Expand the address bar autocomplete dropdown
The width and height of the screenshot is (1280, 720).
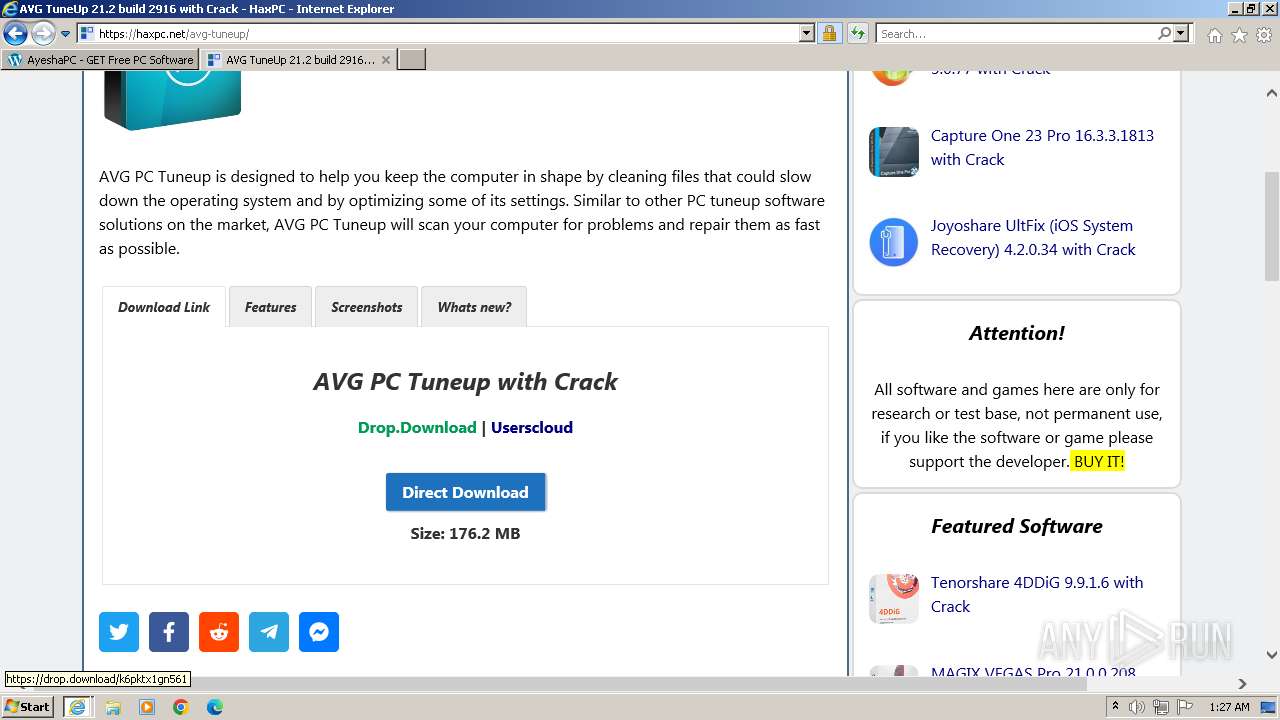[807, 34]
